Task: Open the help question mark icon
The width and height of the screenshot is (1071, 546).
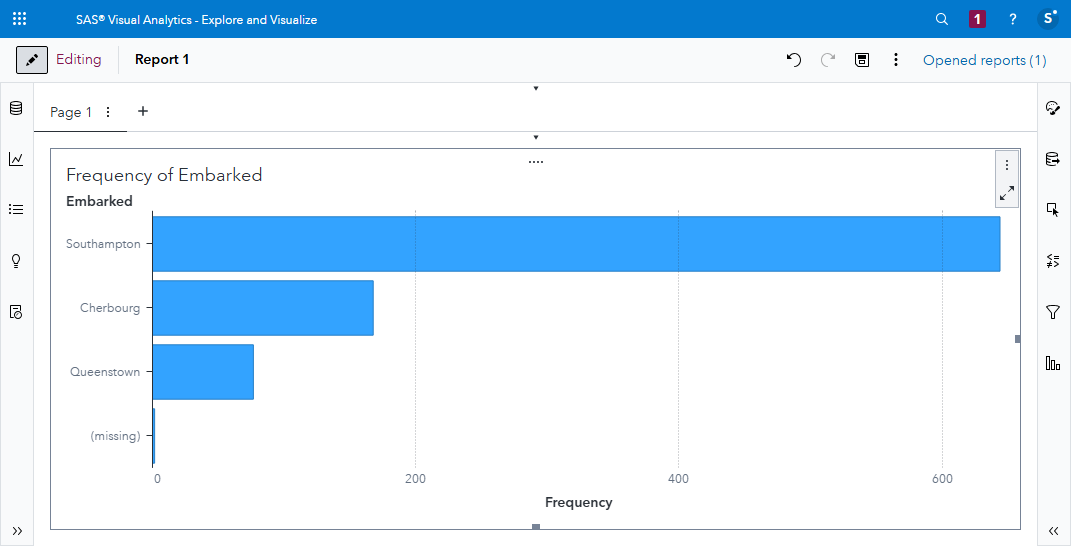Action: point(1012,19)
